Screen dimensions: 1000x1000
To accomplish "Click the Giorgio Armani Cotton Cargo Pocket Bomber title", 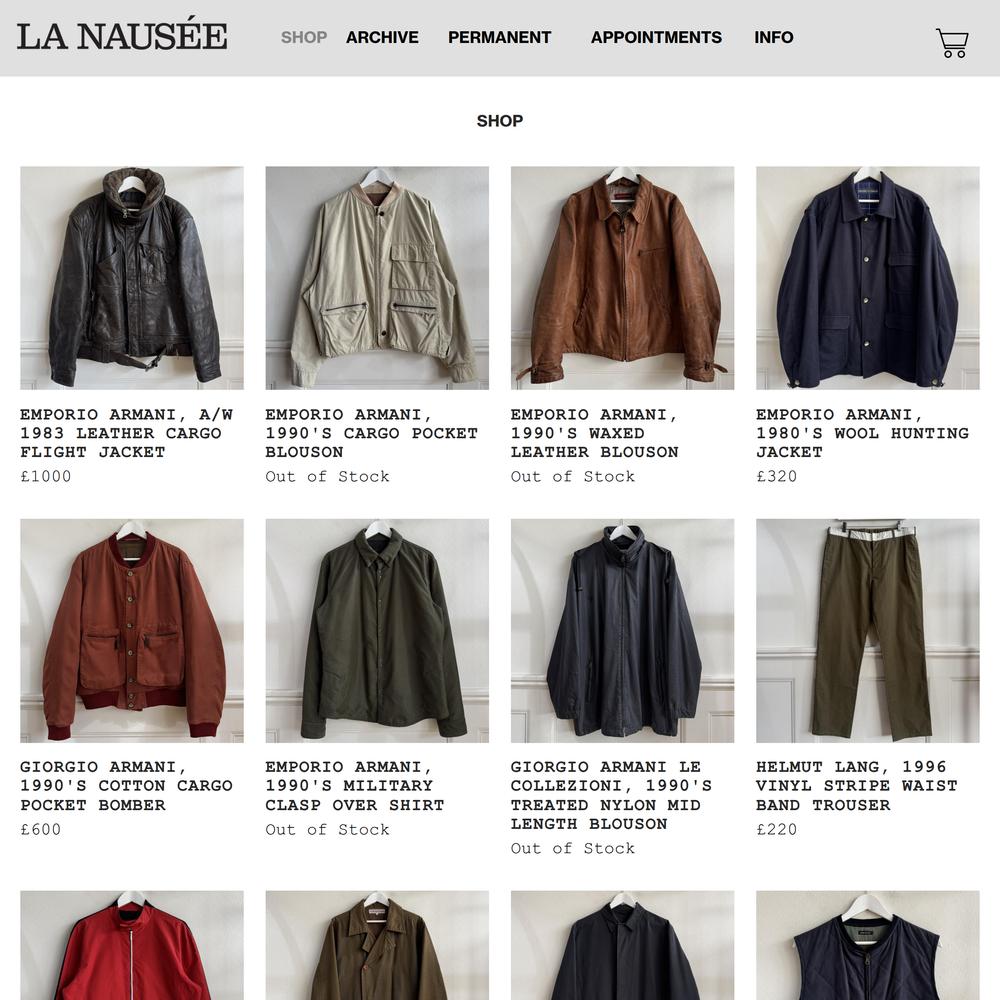I will [126, 786].
